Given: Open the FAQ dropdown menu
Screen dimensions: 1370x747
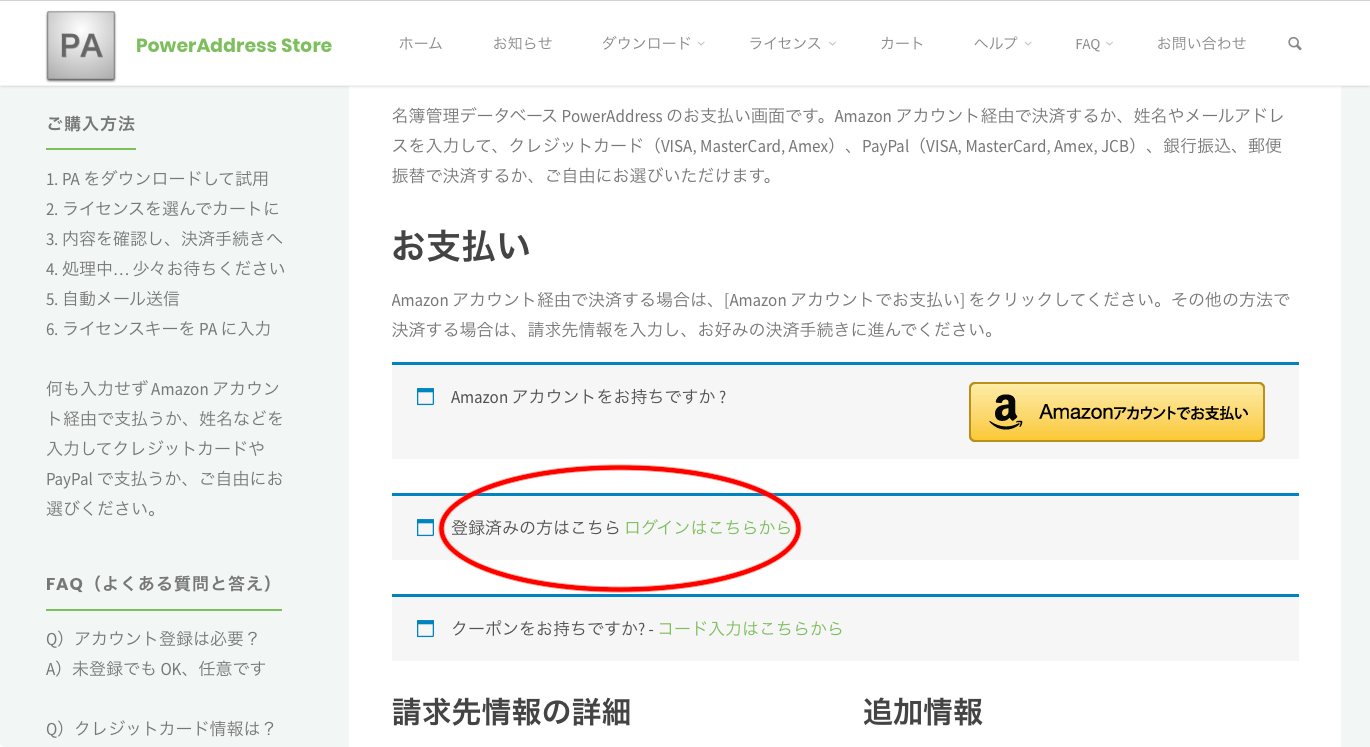Looking at the screenshot, I should coord(1093,44).
